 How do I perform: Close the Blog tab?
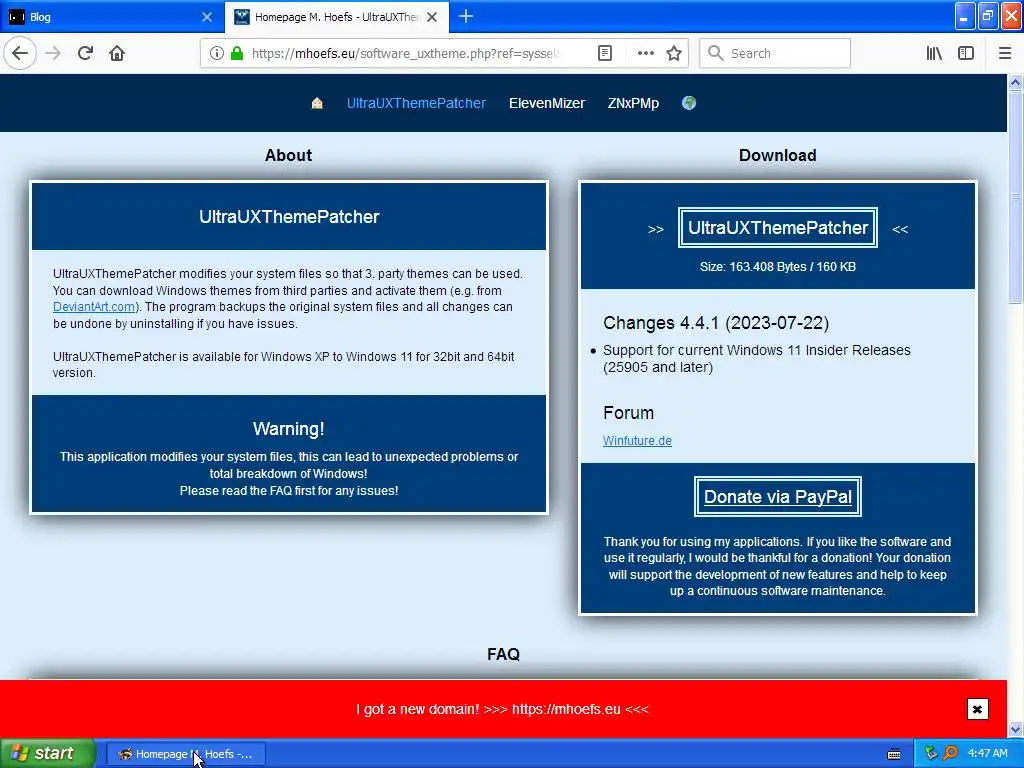tap(207, 17)
